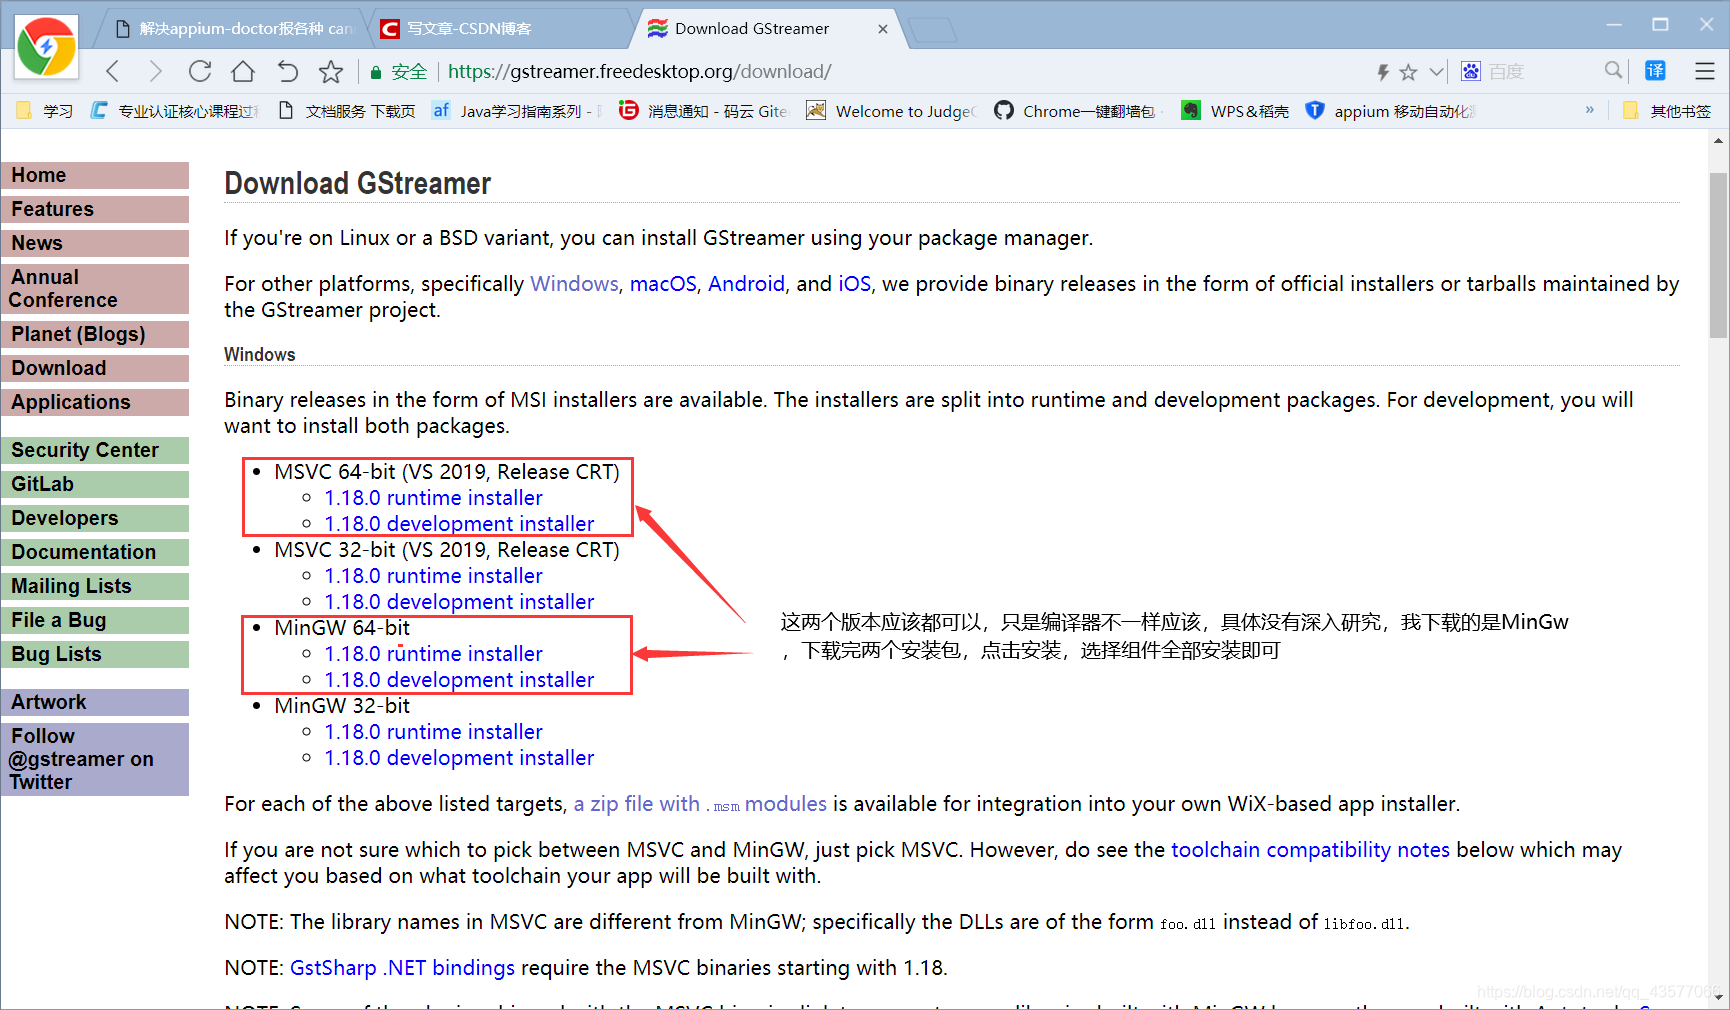Open the Download sidebar item
Screen dimensions: 1730x1010
95,368
